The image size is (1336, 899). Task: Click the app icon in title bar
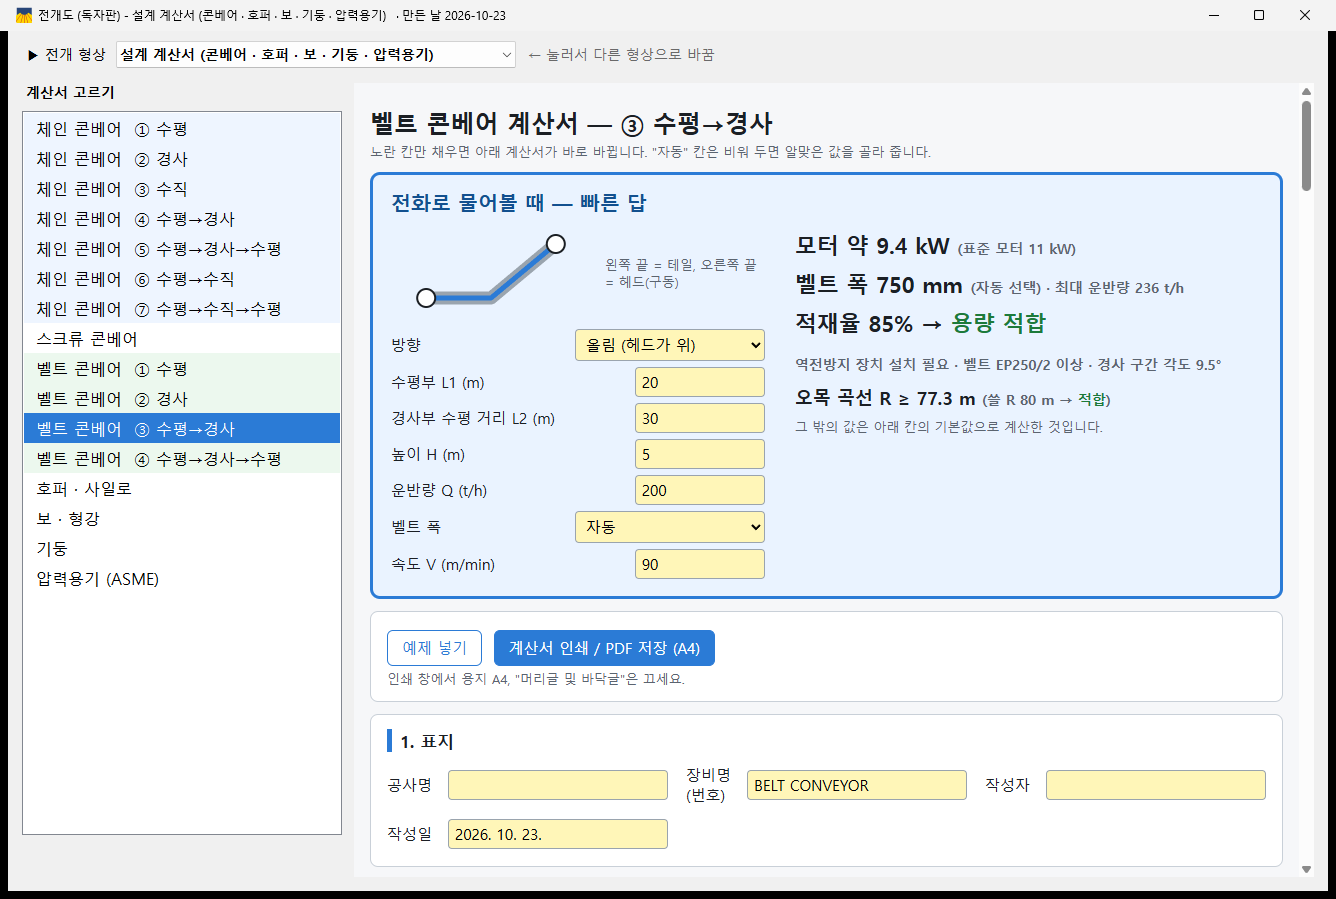click(24, 15)
